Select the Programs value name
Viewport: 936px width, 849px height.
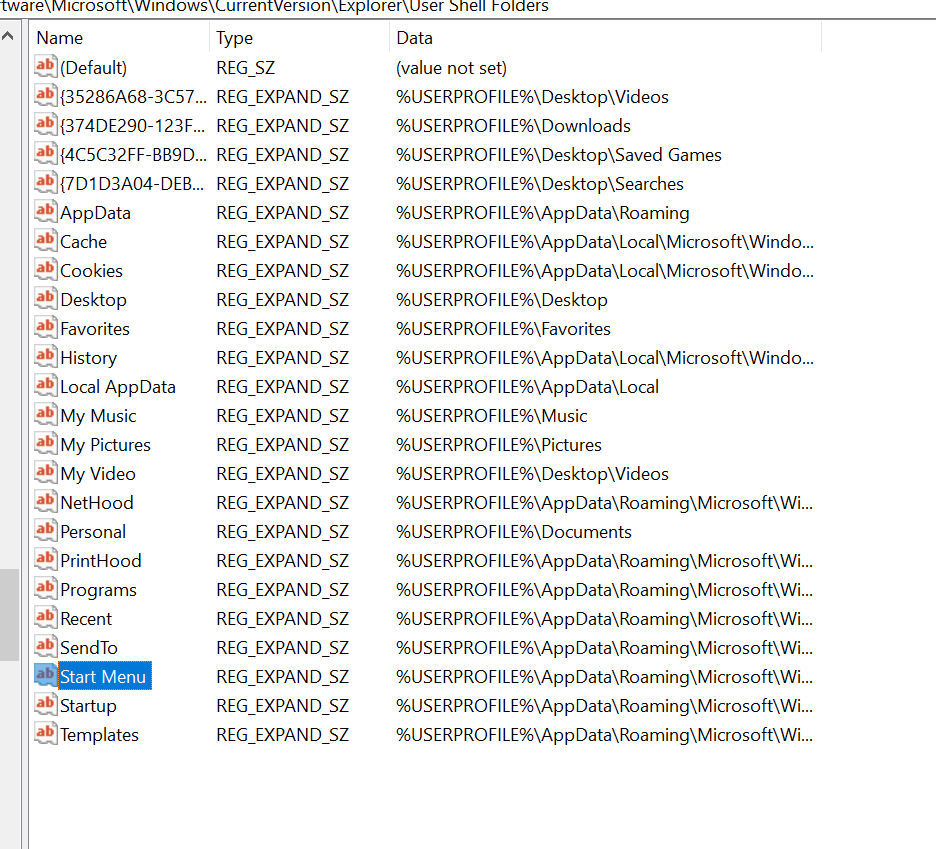coord(98,590)
